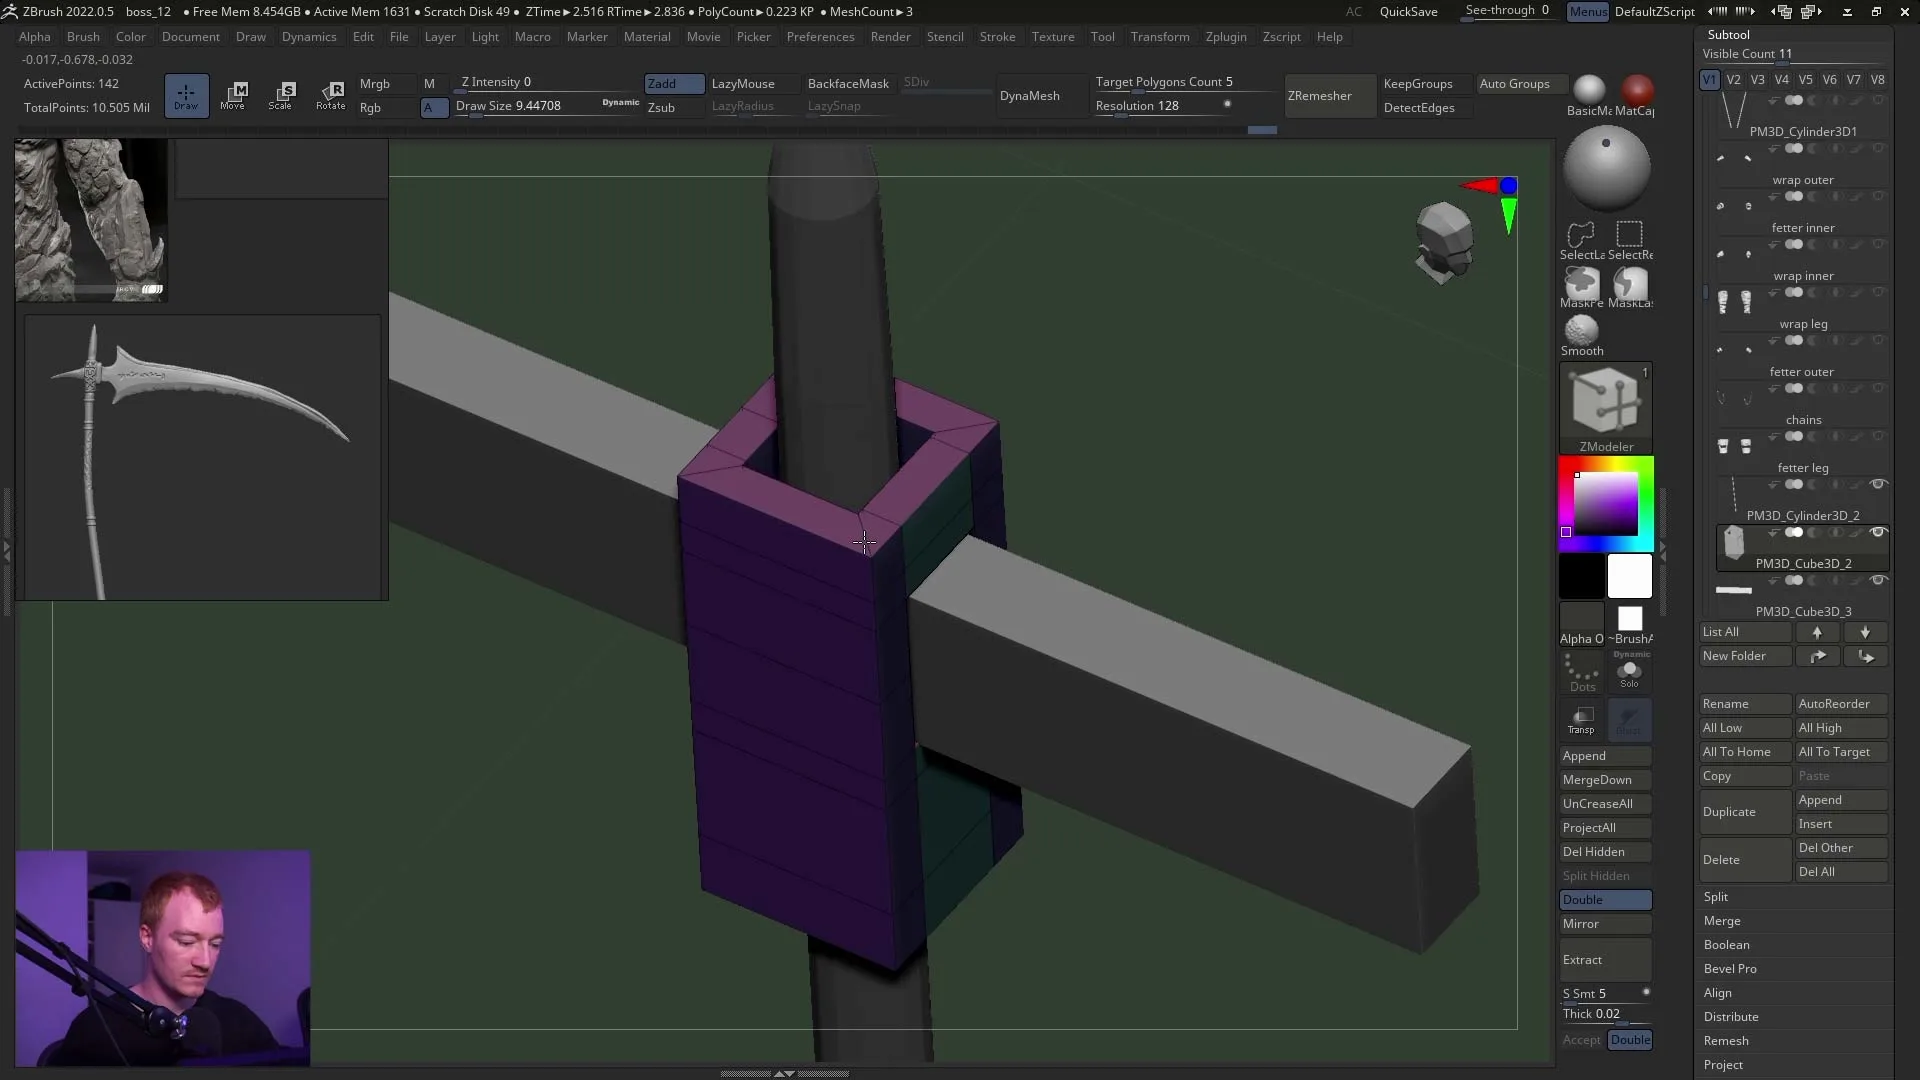Screen dimensions: 1920x1080
Task: Open the Zplugin menu
Action: coord(1227,37)
